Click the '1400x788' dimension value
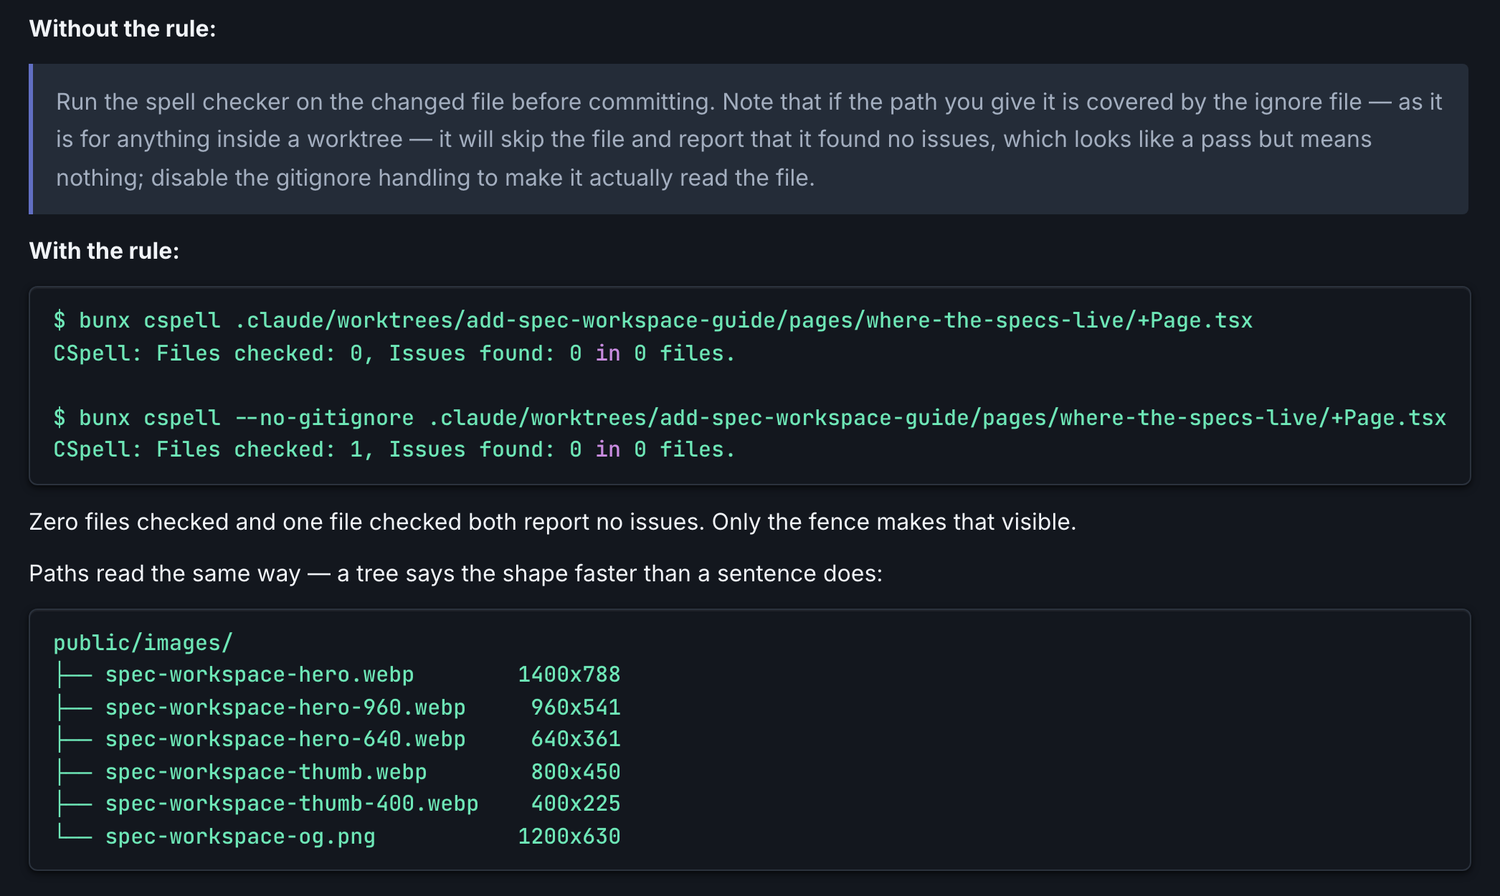This screenshot has height=896, width=1500. [x=569, y=675]
